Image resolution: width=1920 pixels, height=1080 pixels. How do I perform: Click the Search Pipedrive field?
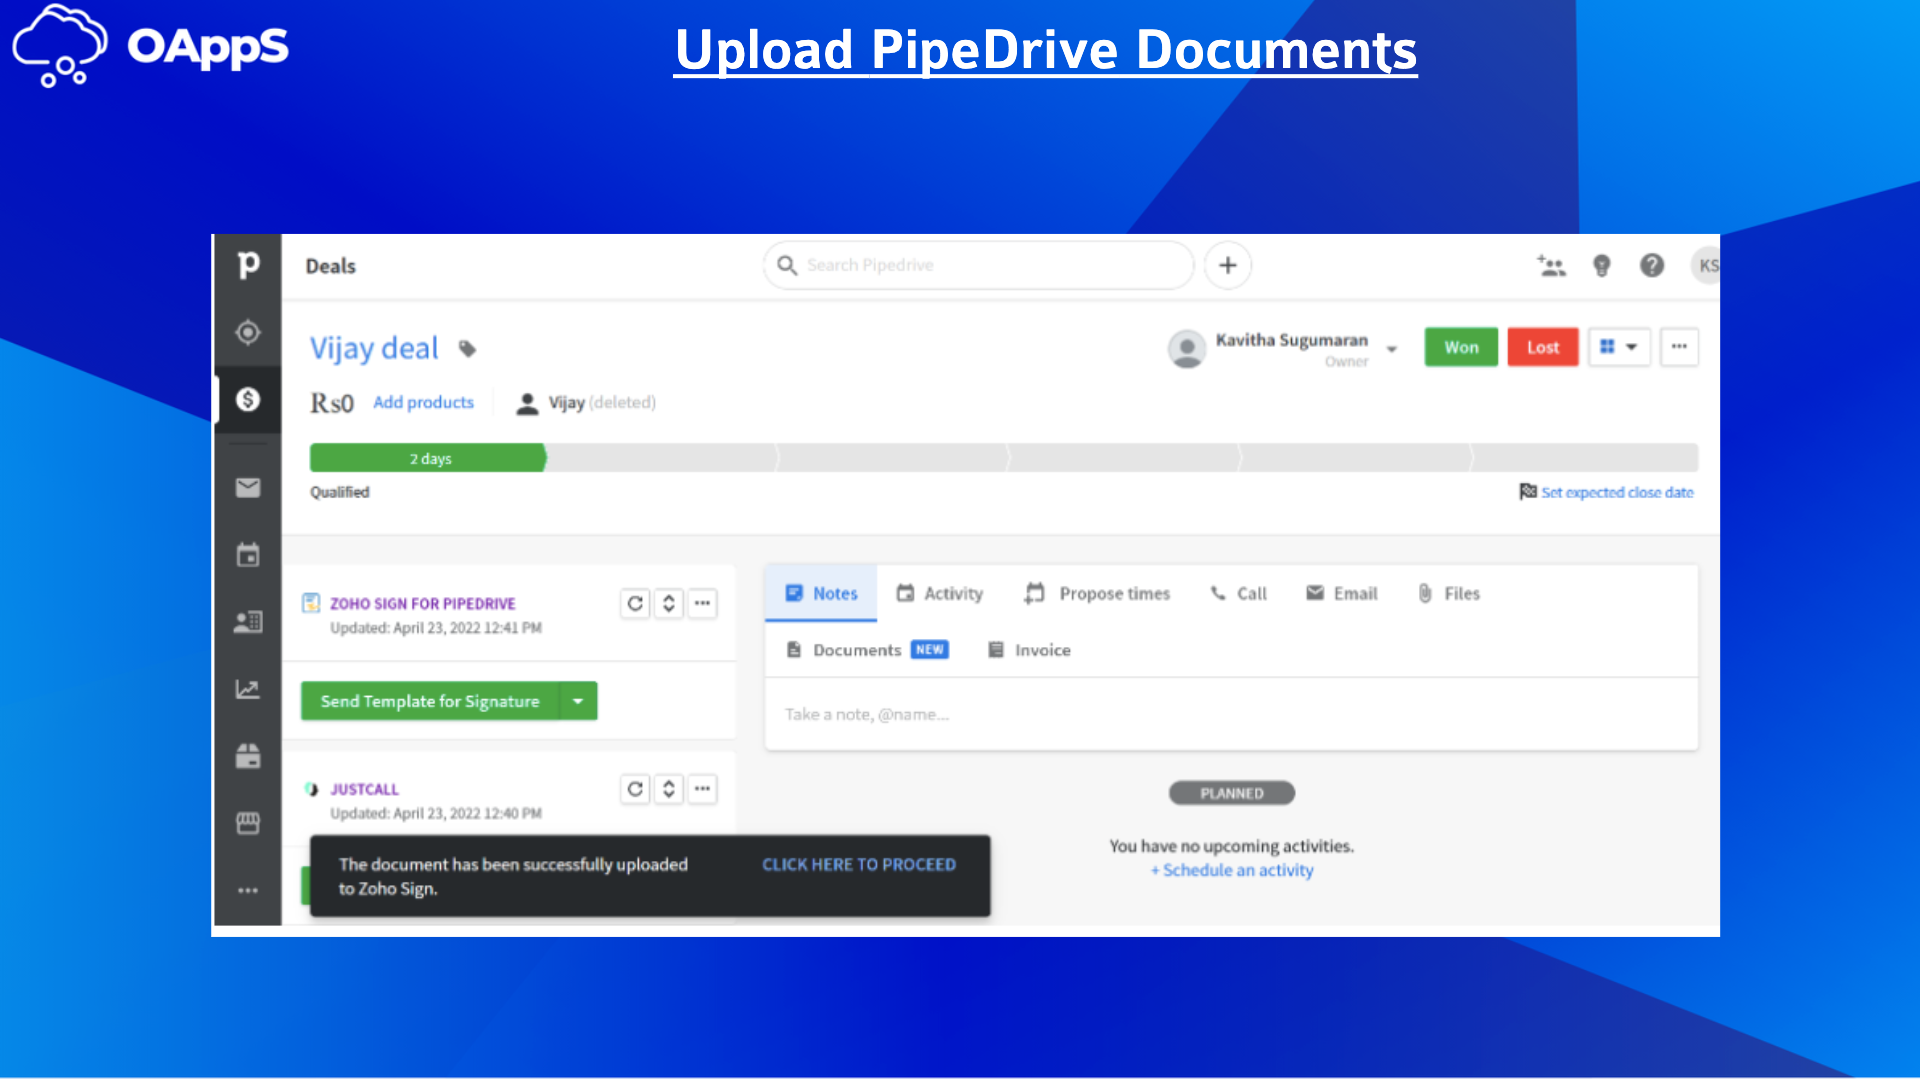979,265
